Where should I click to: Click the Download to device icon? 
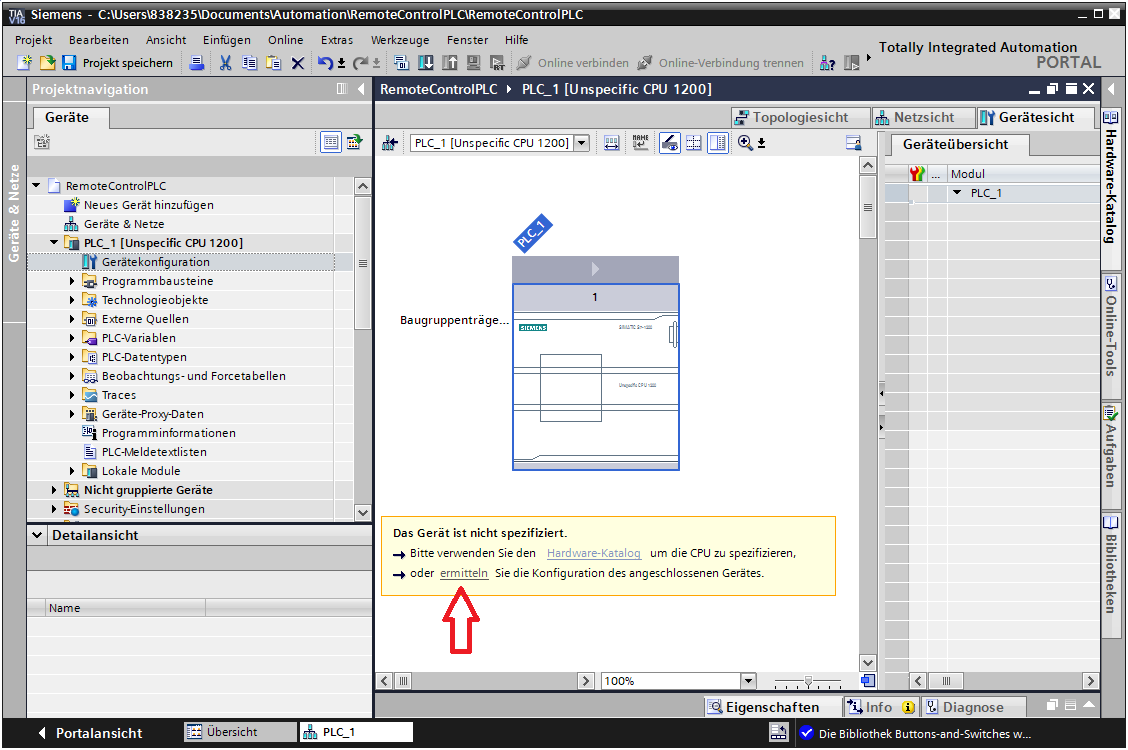[426, 63]
